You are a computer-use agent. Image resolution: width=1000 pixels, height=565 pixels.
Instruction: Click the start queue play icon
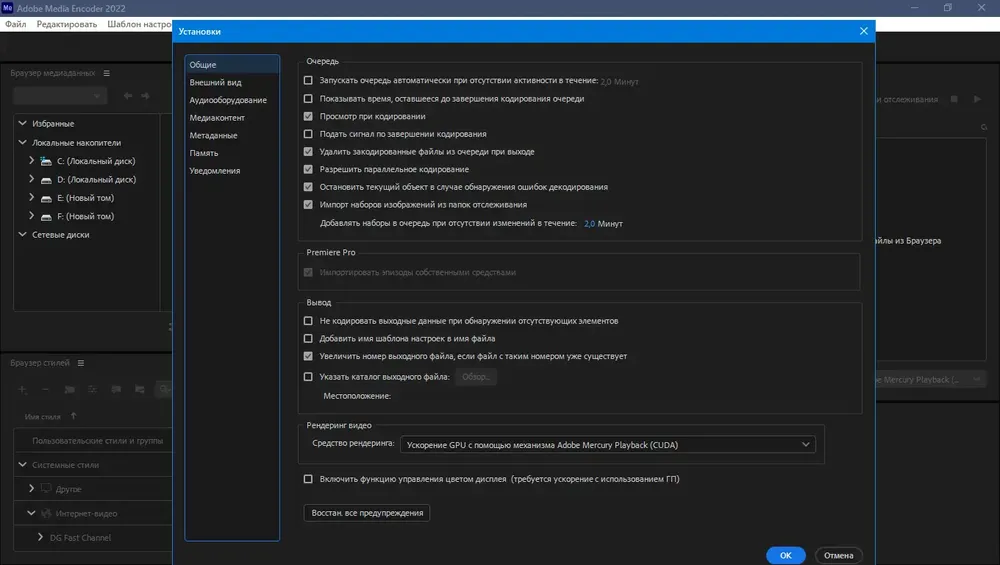(x=977, y=99)
